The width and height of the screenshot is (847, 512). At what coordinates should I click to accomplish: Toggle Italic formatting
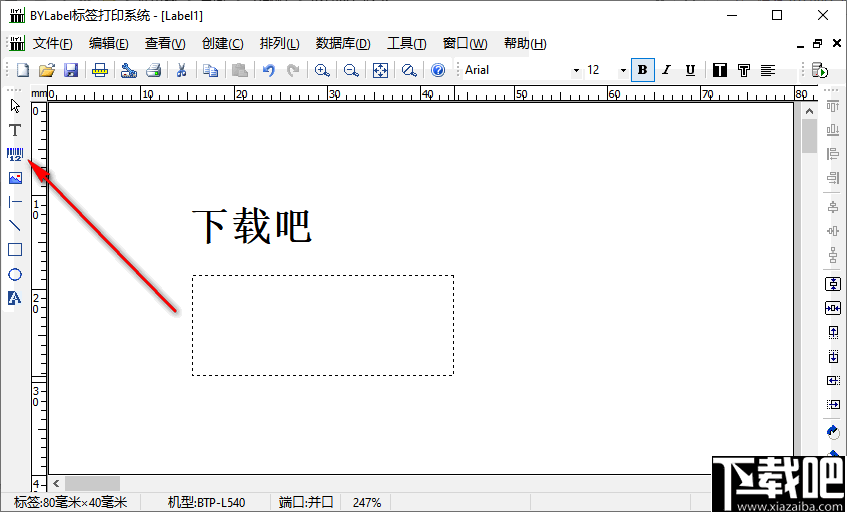click(667, 70)
